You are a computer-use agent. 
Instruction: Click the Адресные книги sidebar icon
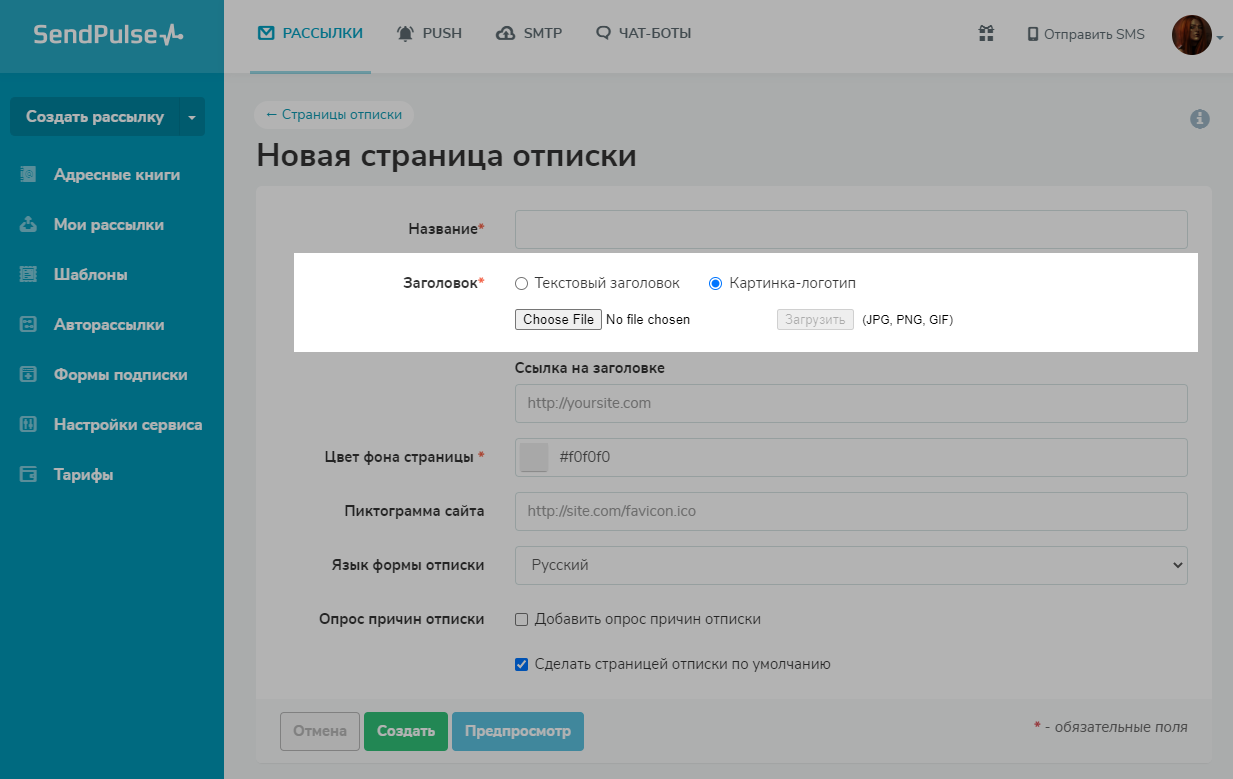tap(28, 175)
